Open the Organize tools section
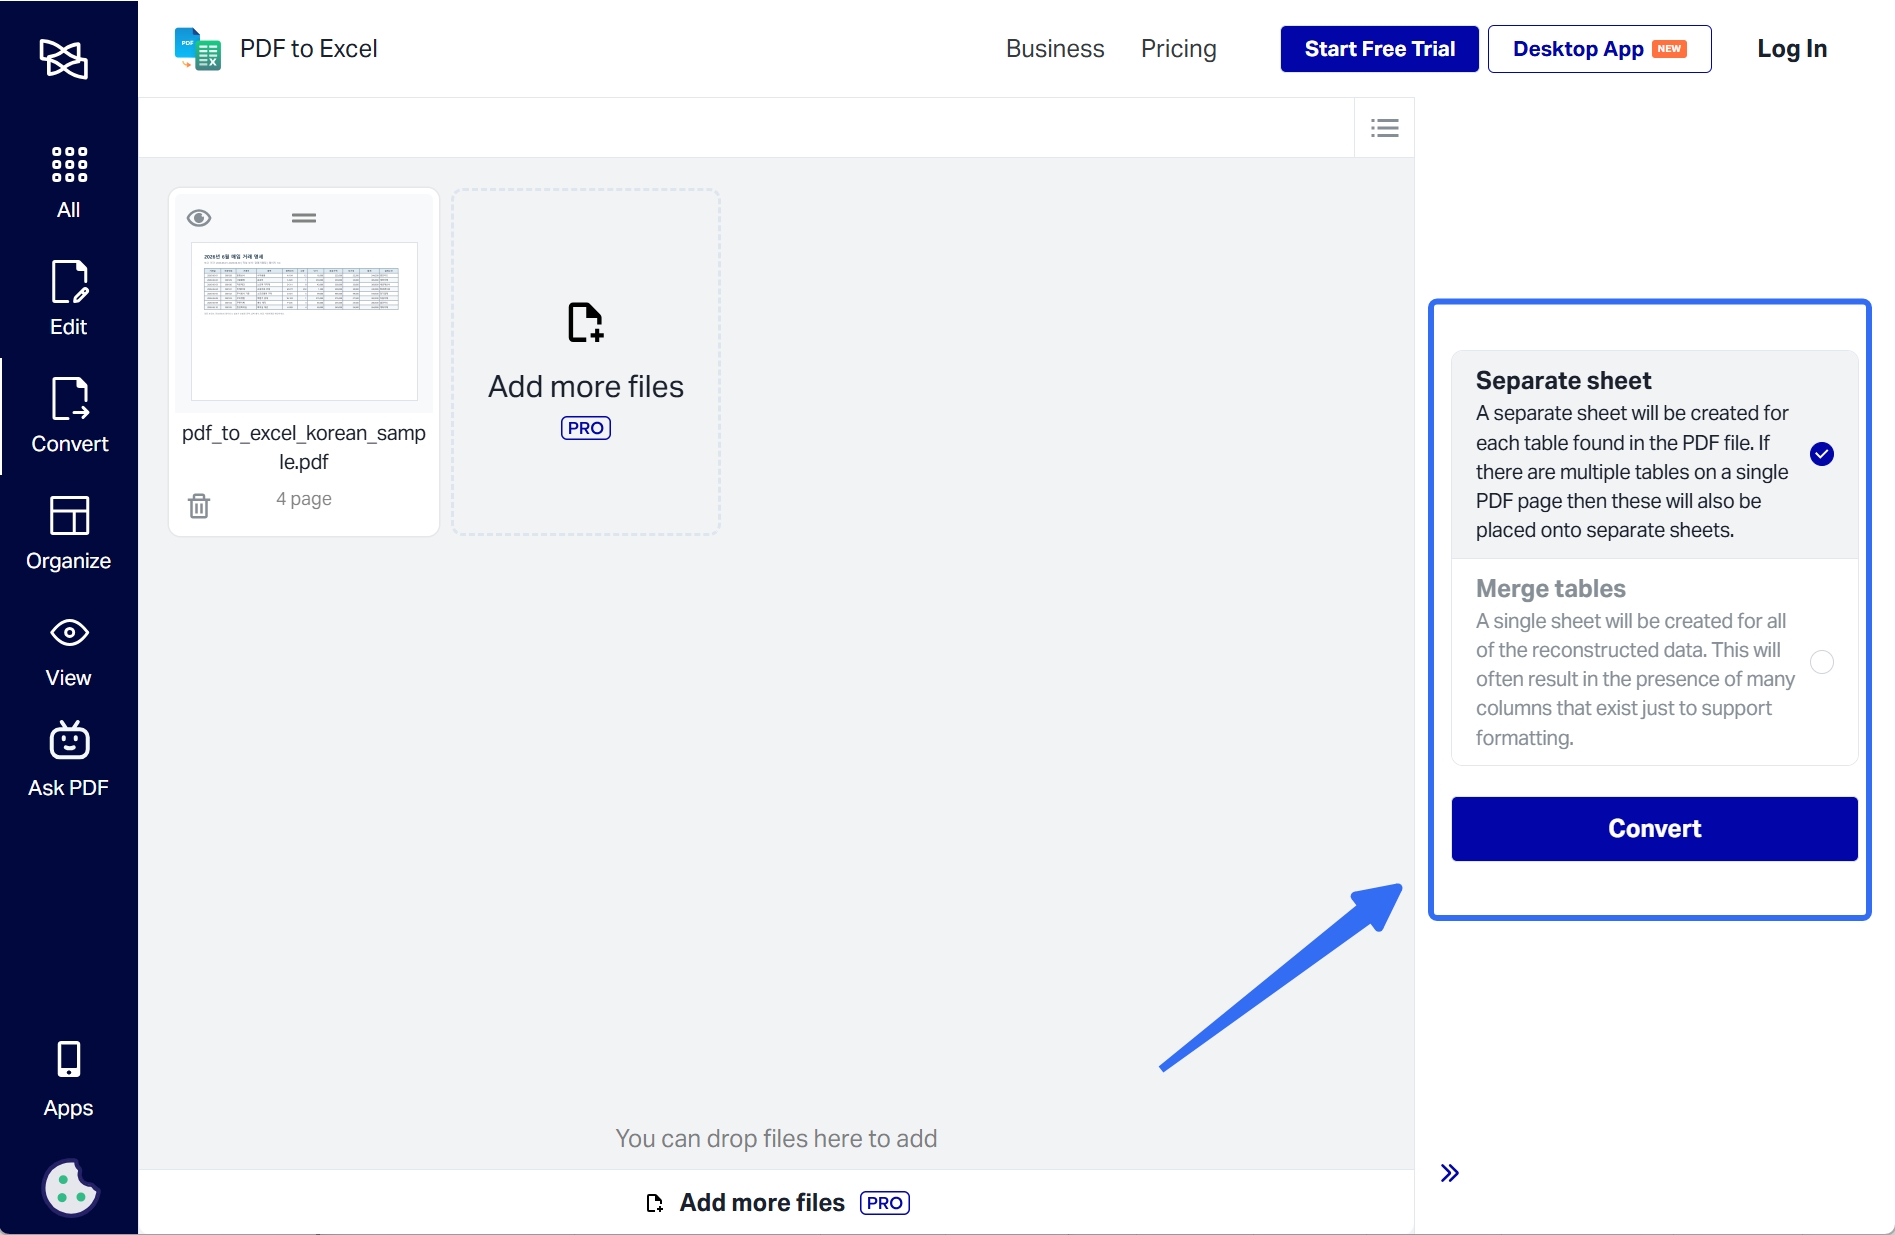Image resolution: width=1895 pixels, height=1235 pixels. (x=68, y=533)
